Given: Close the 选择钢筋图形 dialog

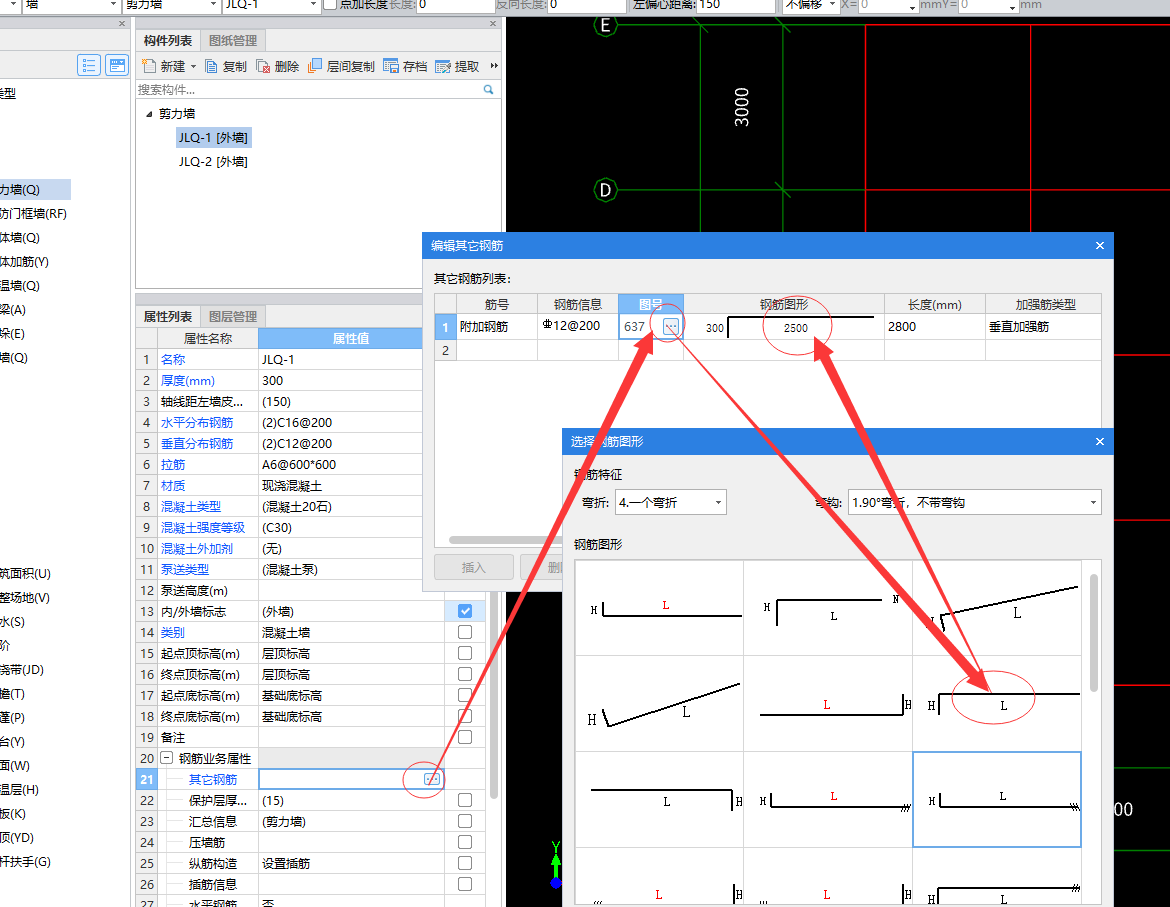Looking at the screenshot, I should 1099,442.
